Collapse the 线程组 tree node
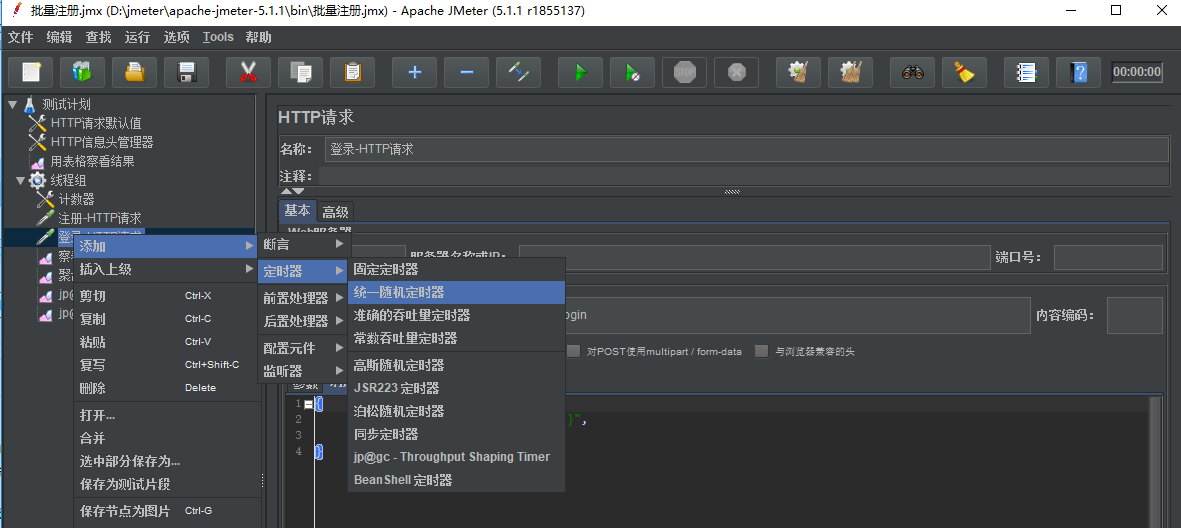 click(20, 180)
